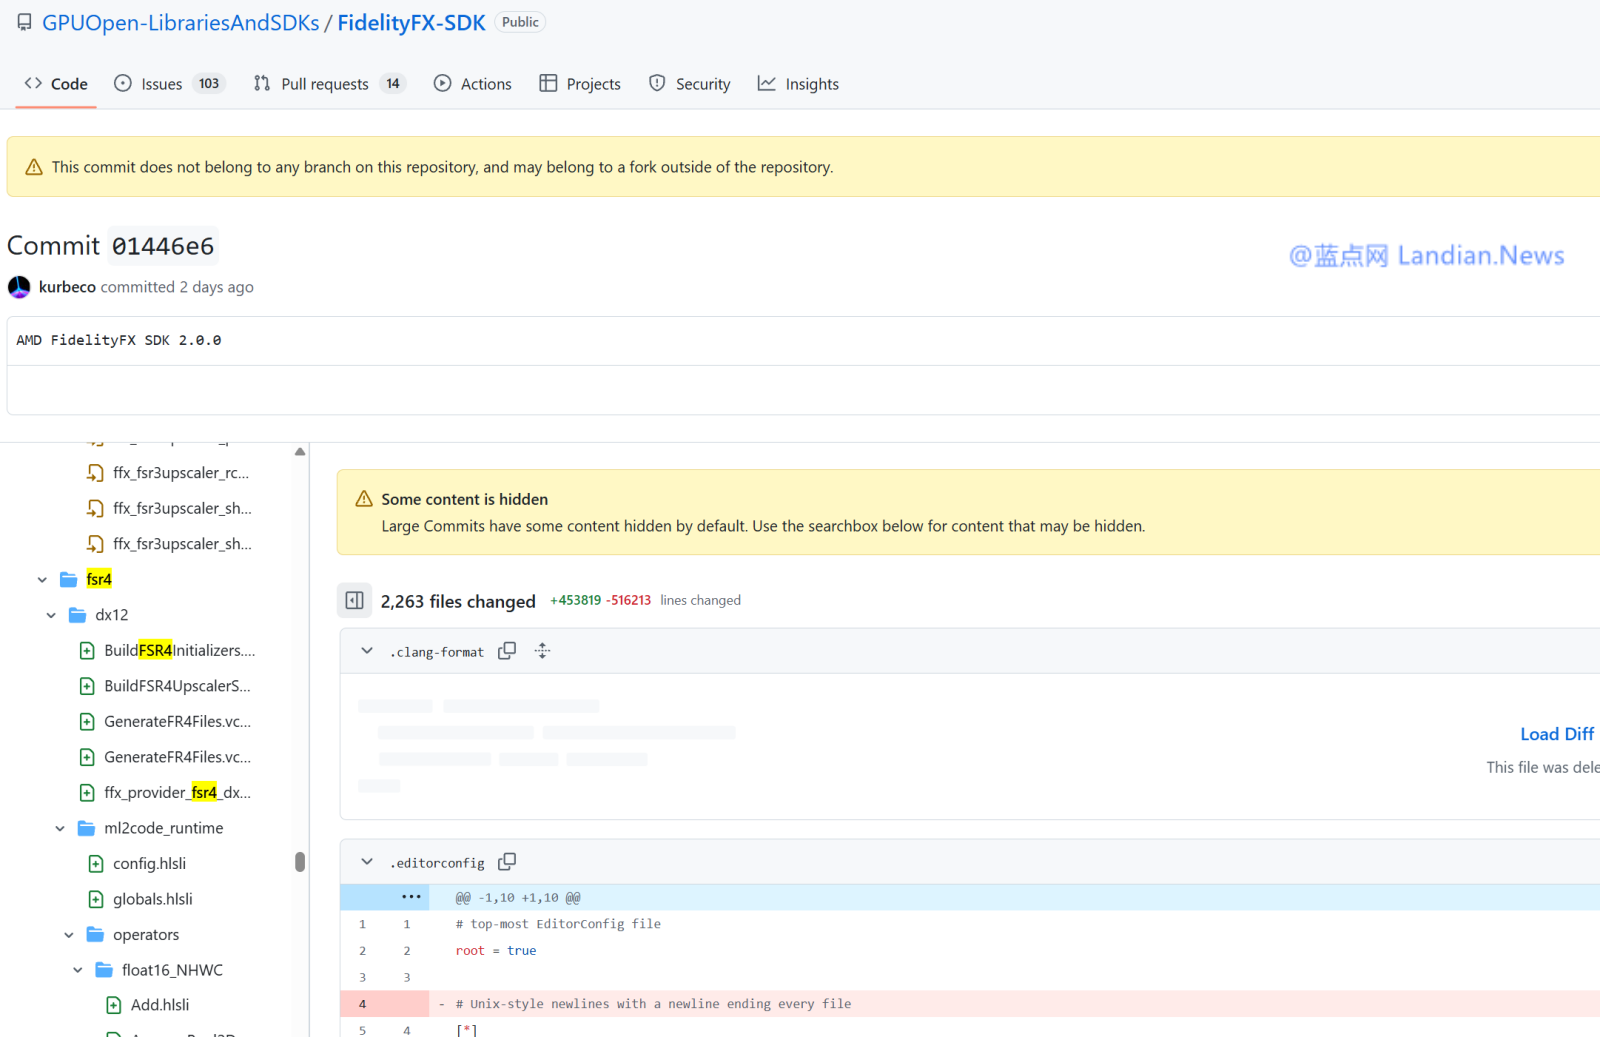Open the GPUOpen-LibrariesAndSDKs organization link
The width and height of the screenshot is (1600, 1037).
pos(181,23)
